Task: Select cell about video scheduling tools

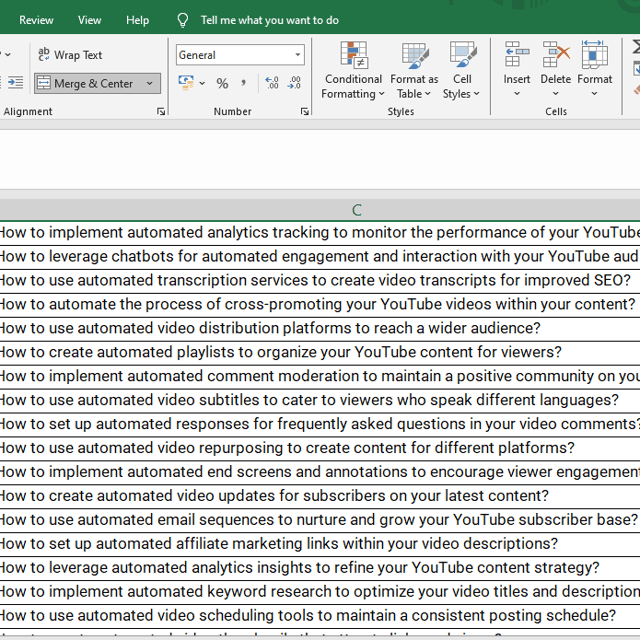Action: point(320,616)
